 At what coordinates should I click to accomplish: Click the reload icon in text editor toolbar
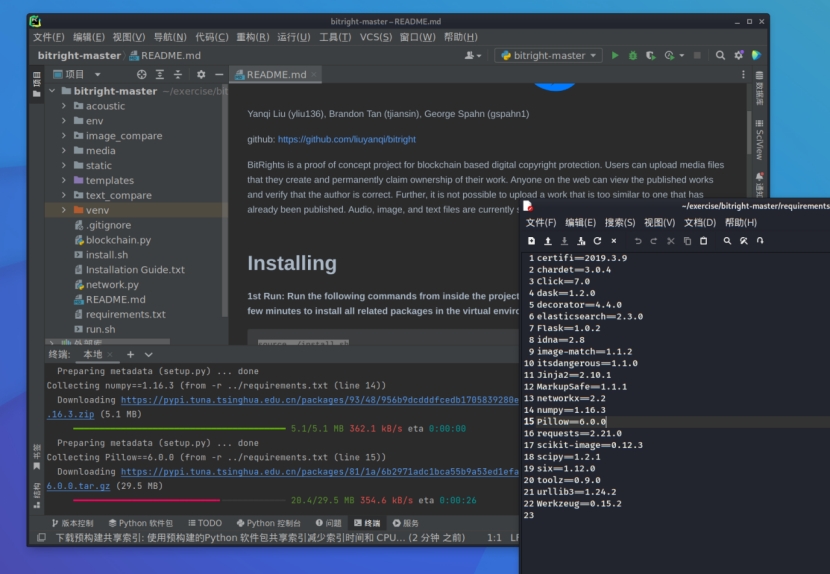[597, 241]
